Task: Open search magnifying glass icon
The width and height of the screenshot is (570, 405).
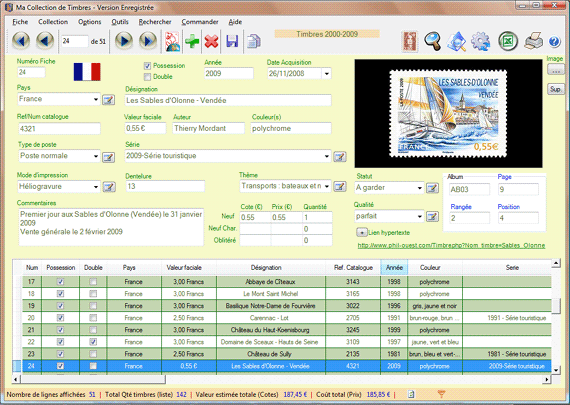Action: (433, 41)
